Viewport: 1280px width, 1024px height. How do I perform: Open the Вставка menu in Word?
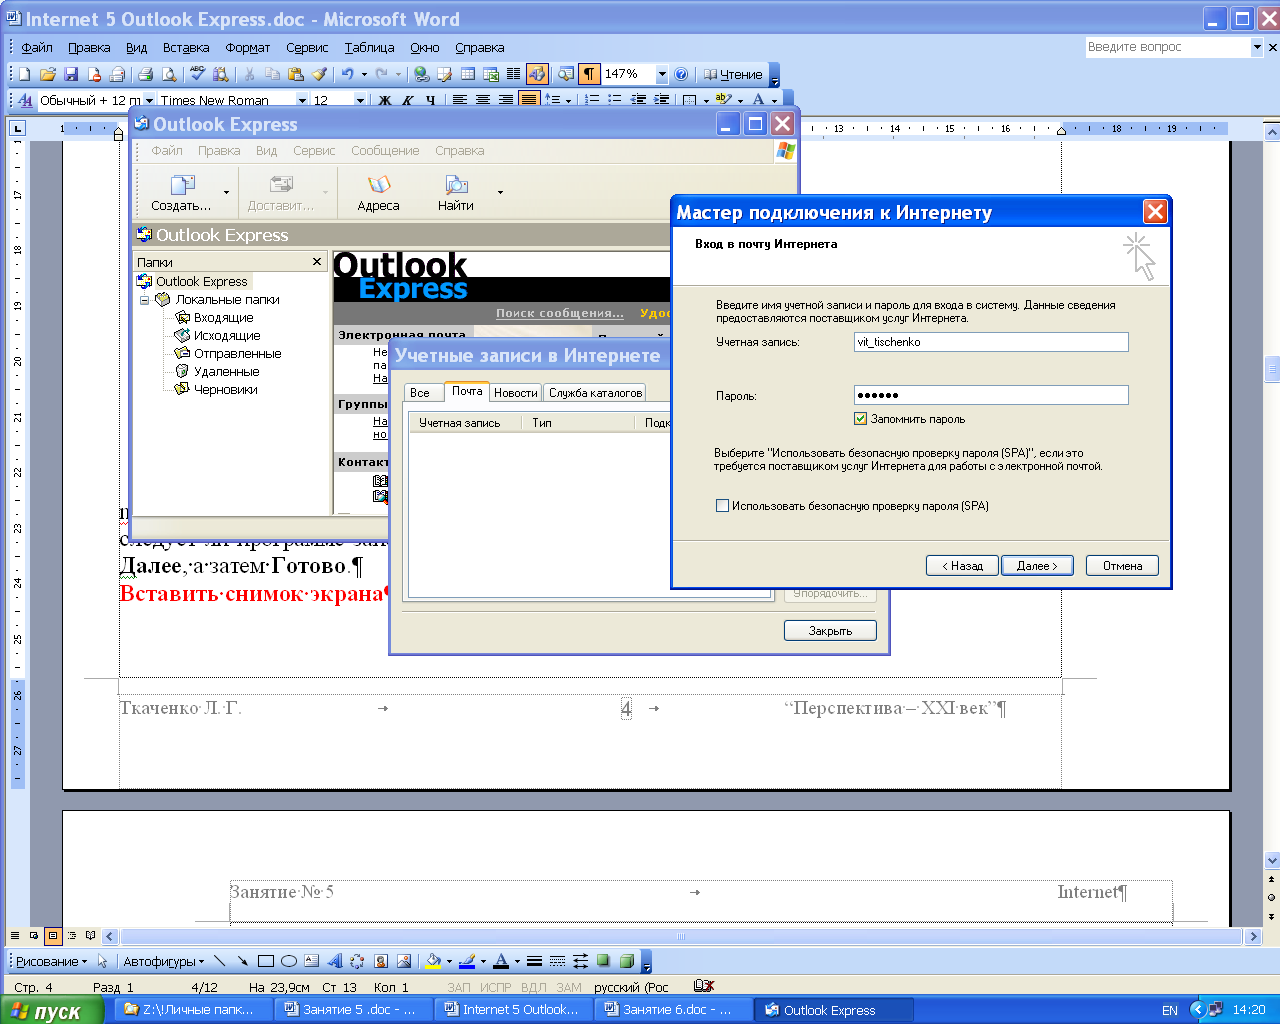coord(186,47)
